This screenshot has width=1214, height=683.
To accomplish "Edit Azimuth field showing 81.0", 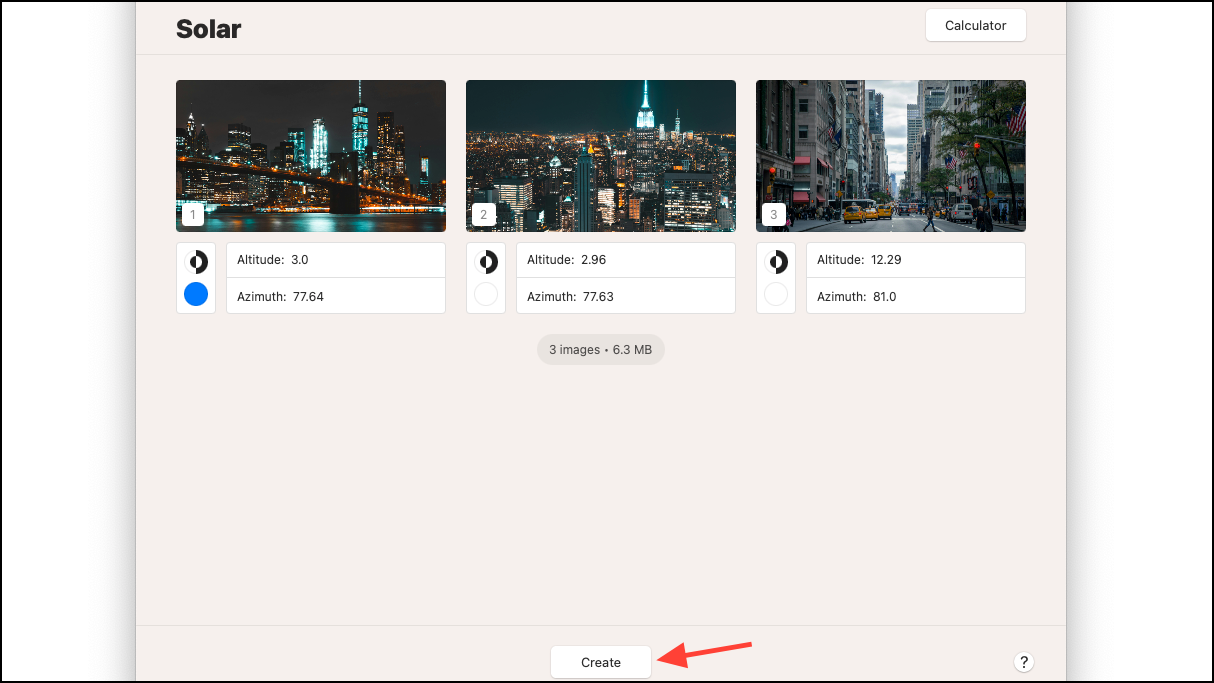I will 916,296.
